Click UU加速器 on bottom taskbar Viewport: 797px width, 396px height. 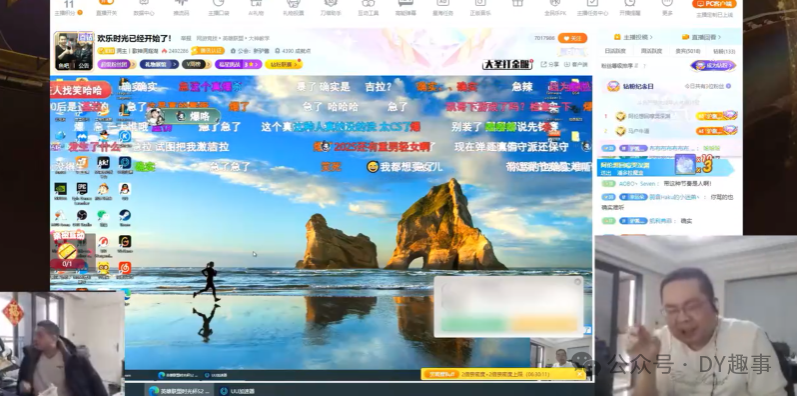point(237,391)
